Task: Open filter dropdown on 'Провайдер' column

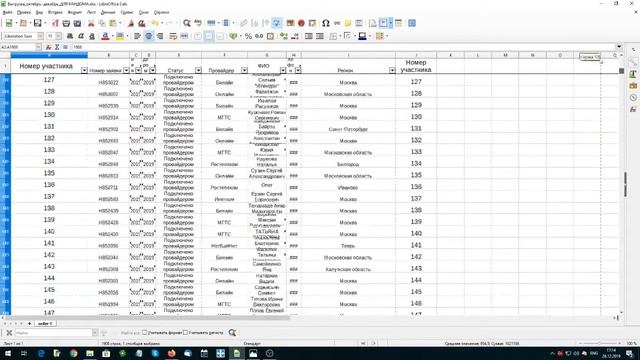Action: click(x=244, y=70)
